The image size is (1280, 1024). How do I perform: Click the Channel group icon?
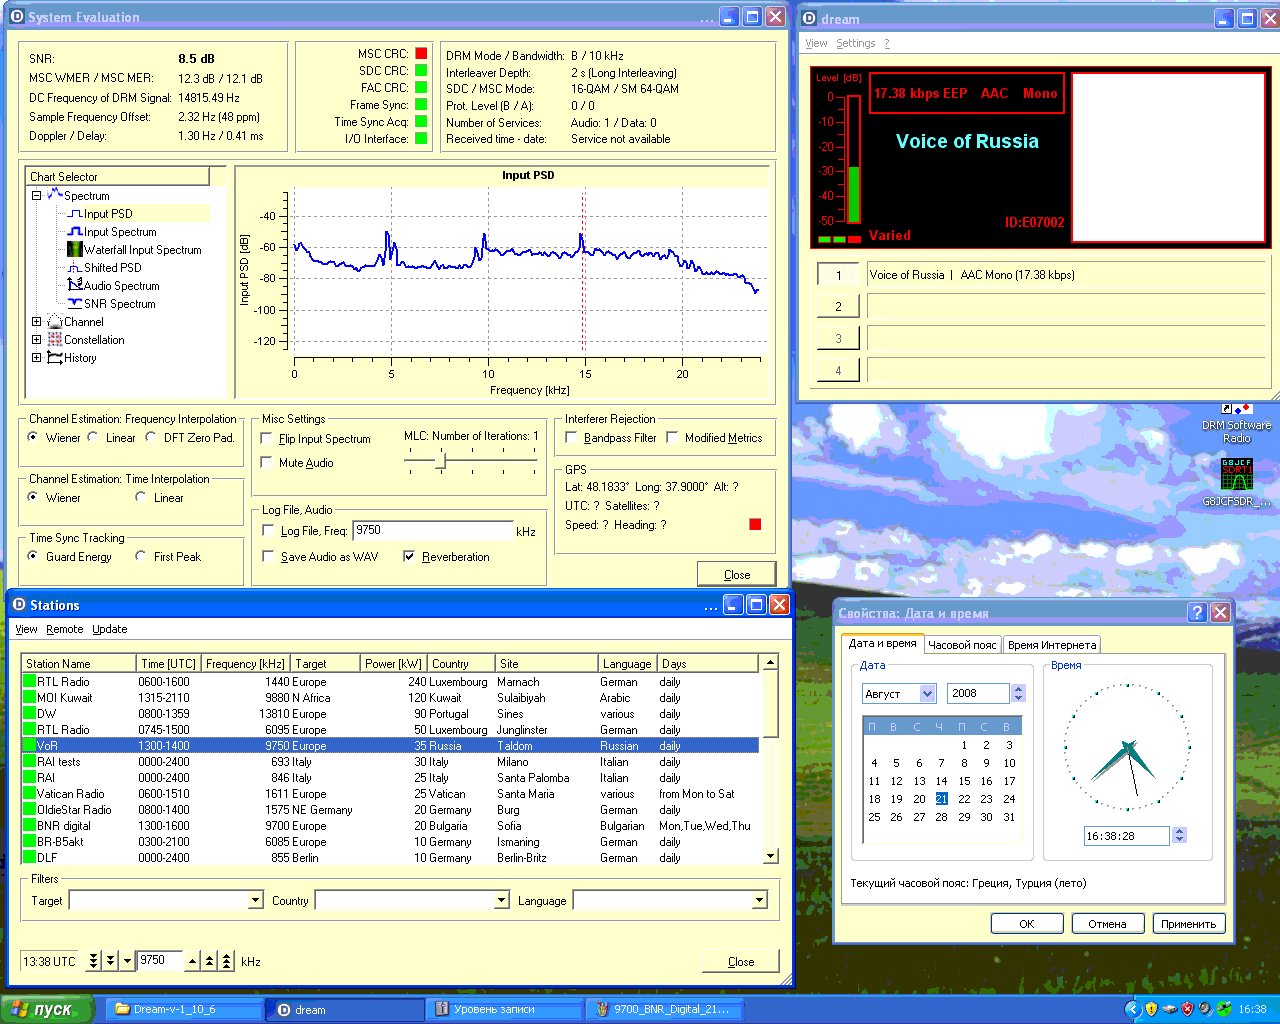[55, 322]
